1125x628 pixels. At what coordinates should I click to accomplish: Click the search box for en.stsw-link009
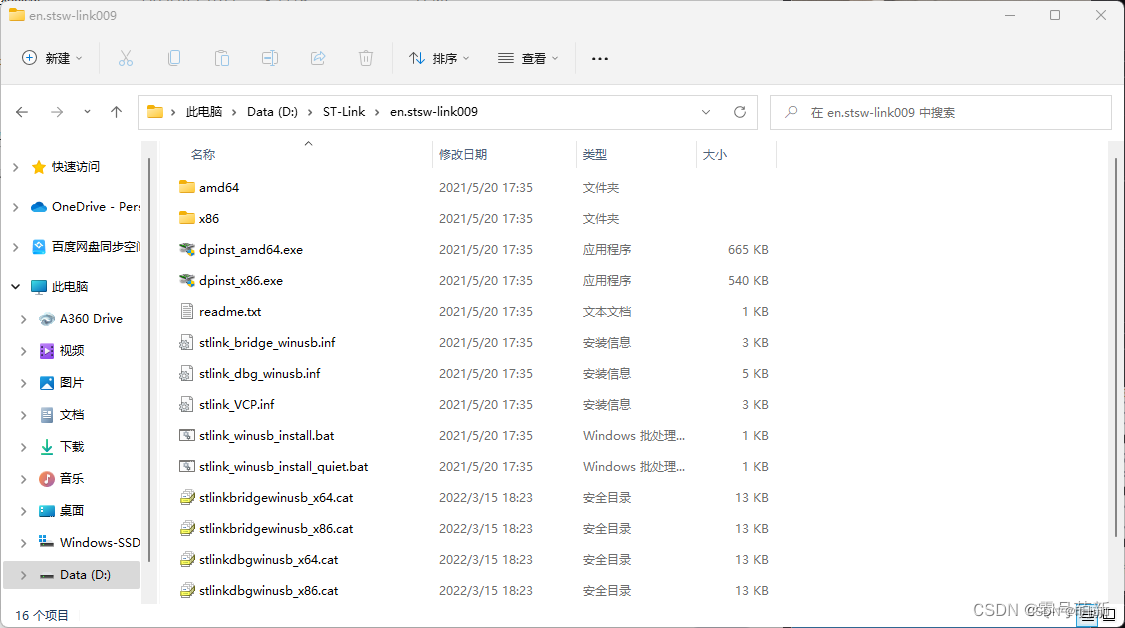tap(941, 113)
